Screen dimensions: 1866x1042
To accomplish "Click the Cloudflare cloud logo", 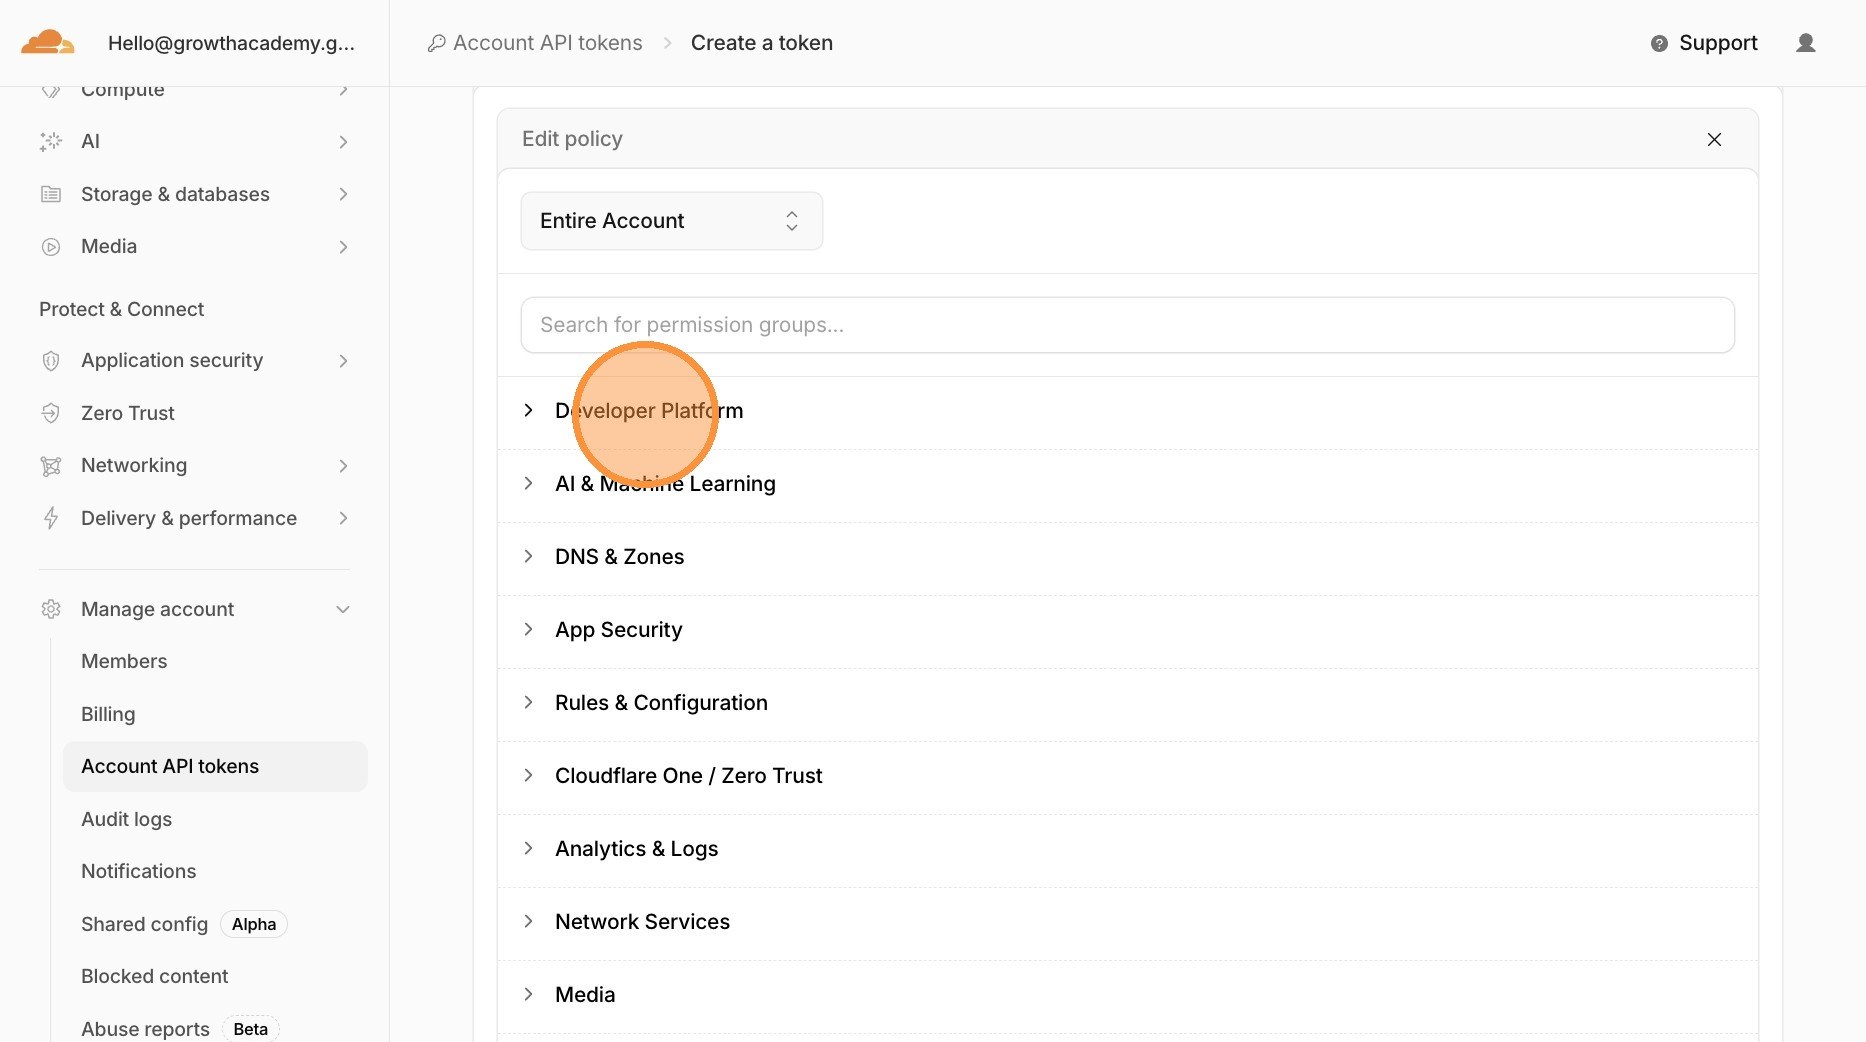I will point(48,42).
